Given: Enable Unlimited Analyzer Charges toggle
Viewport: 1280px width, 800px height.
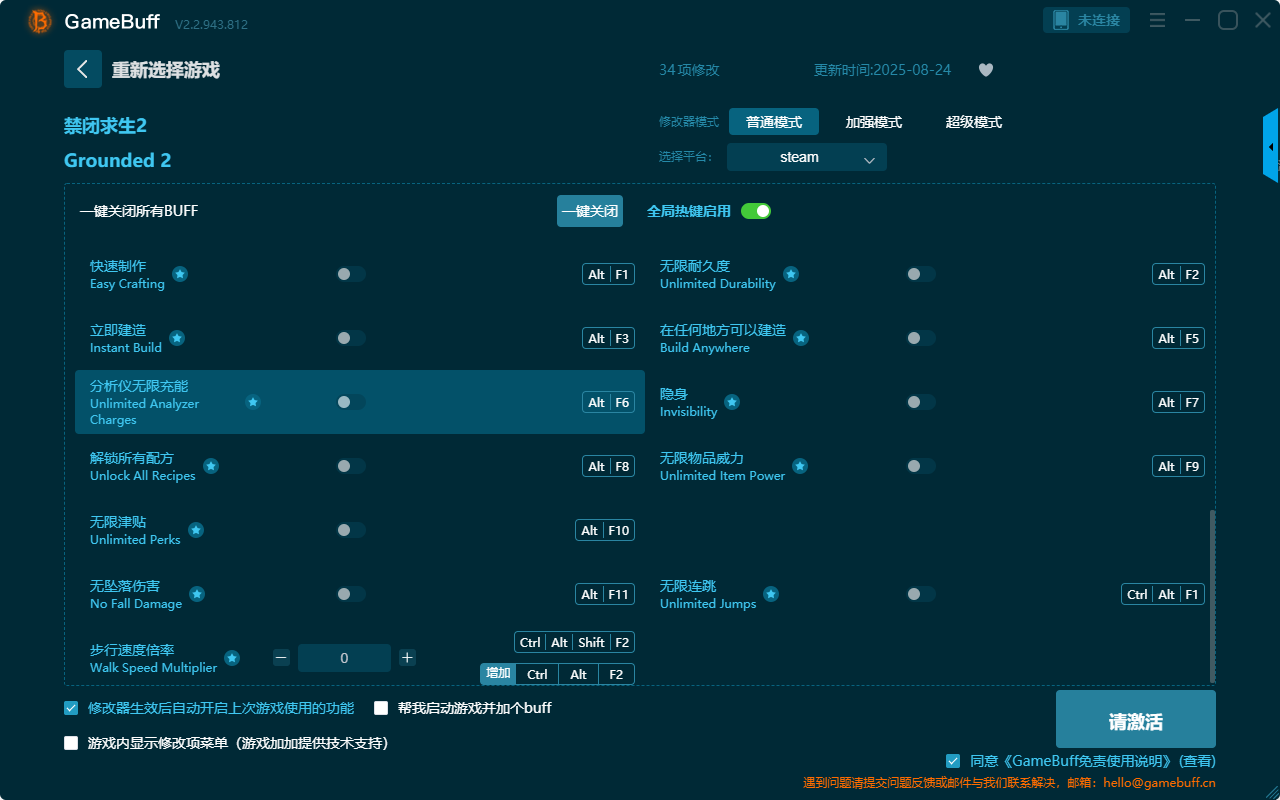Looking at the screenshot, I should (x=351, y=402).
